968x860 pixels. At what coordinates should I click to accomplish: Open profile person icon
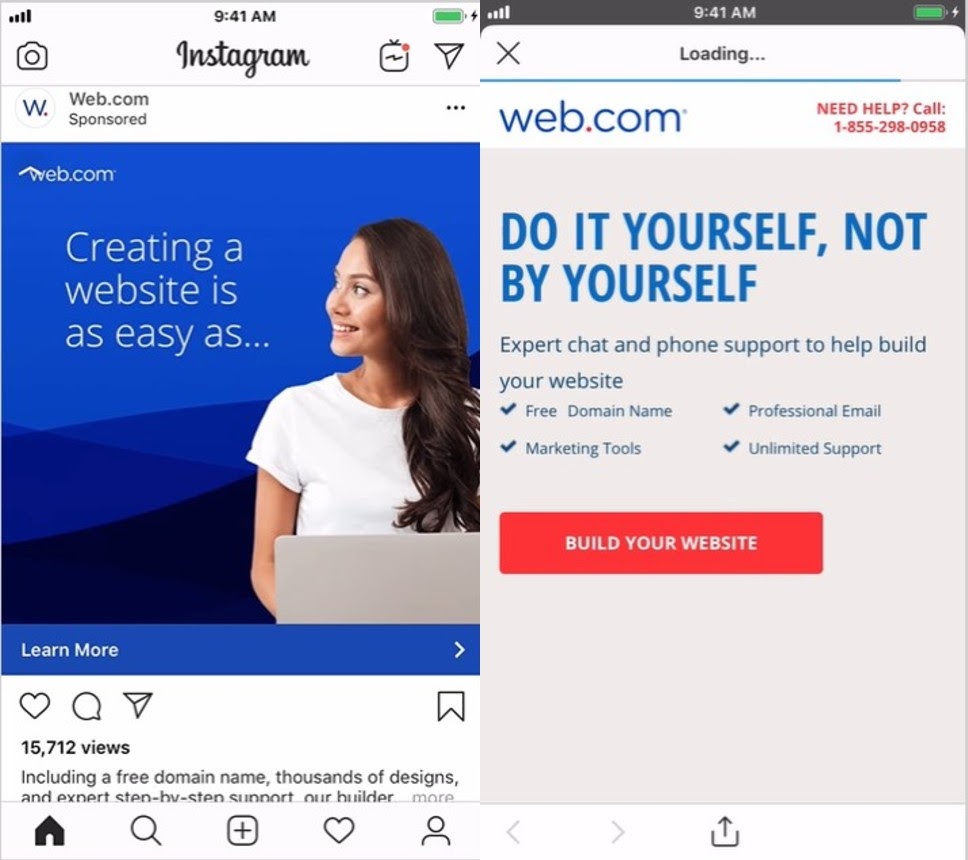pos(436,830)
